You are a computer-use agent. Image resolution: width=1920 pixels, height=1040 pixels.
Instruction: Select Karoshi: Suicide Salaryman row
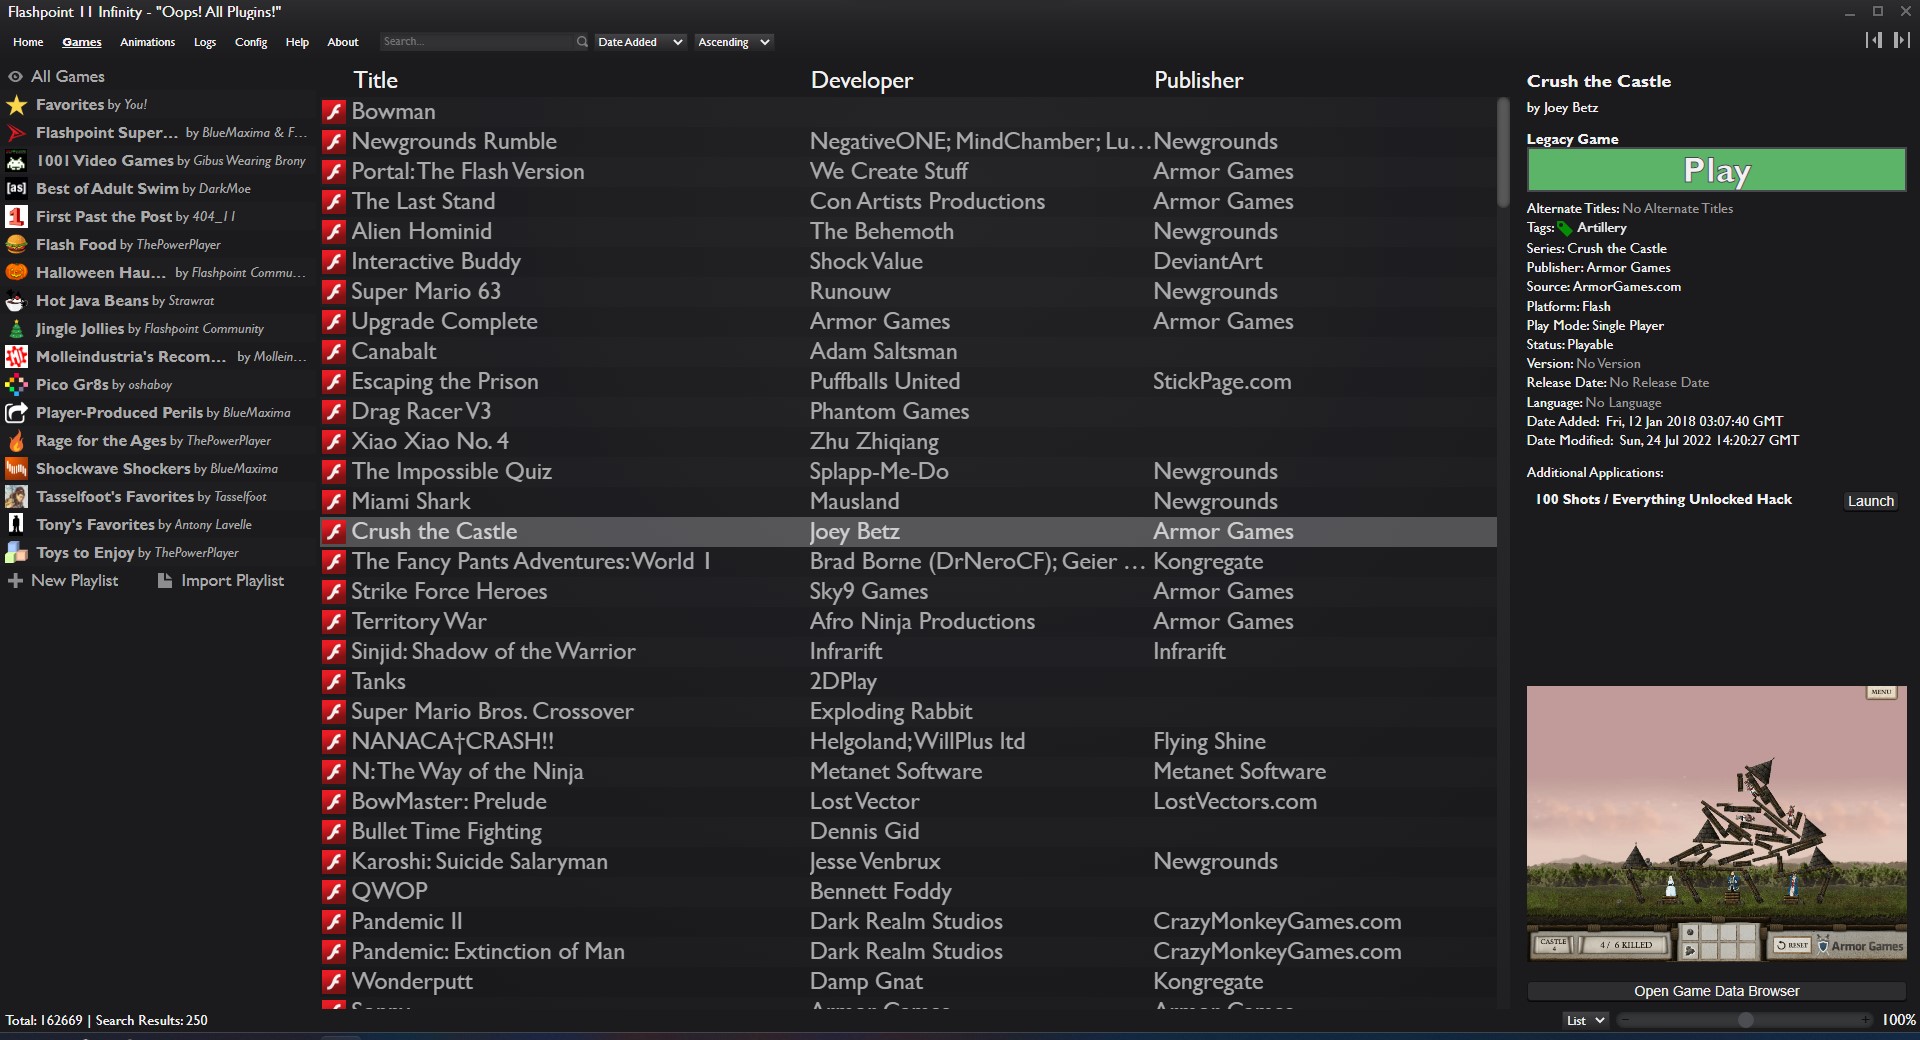click(x=908, y=862)
